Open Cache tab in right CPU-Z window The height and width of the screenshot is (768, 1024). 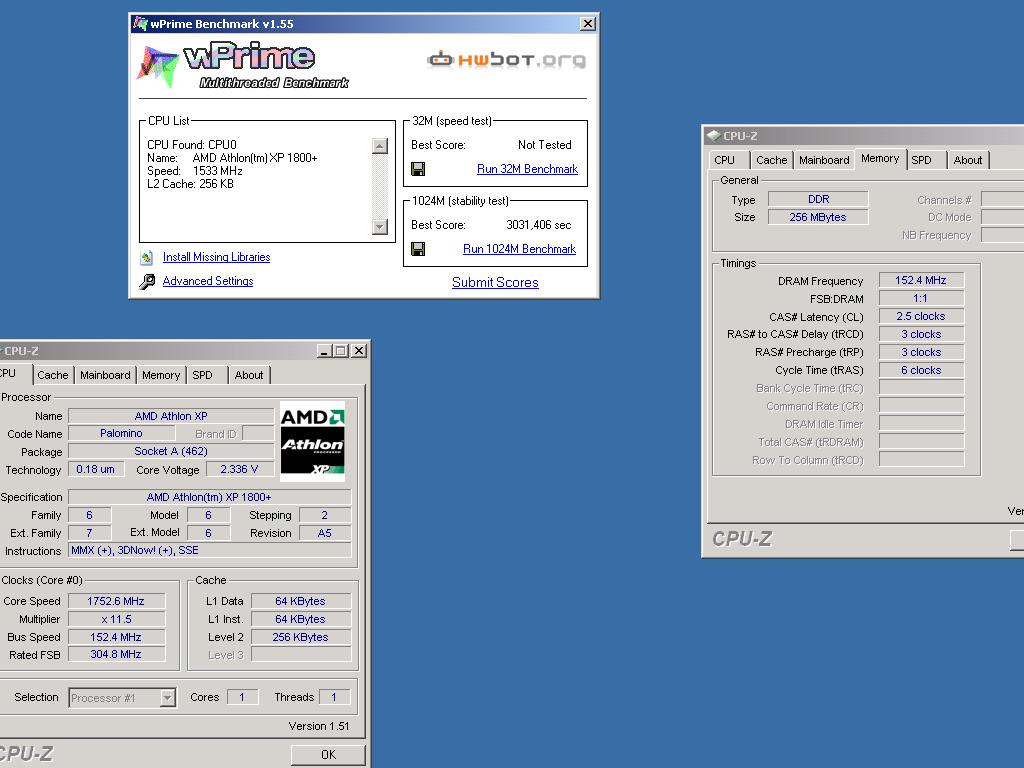pos(771,160)
